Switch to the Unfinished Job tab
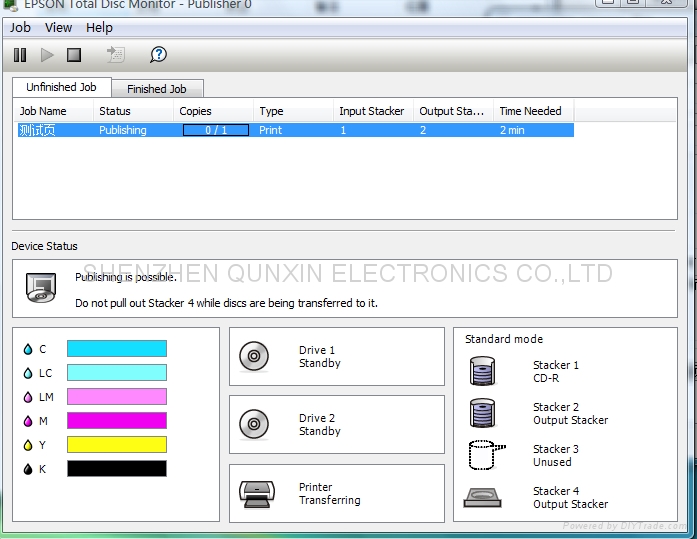The height and width of the screenshot is (539, 697). (x=61, y=87)
